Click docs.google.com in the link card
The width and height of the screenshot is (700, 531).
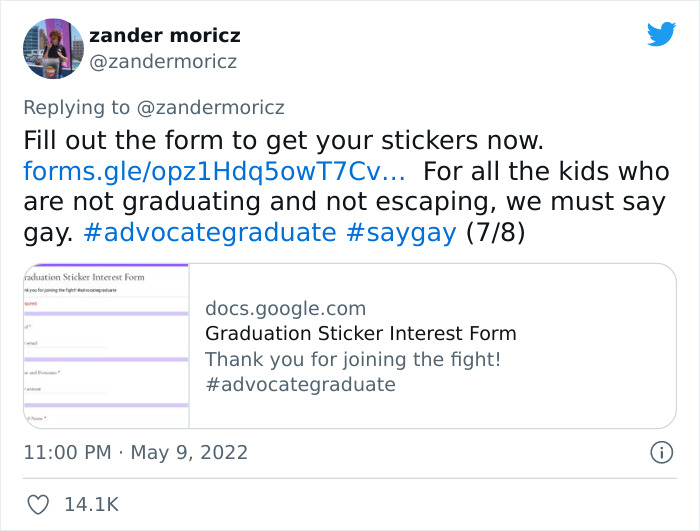pyautogui.click(x=285, y=308)
